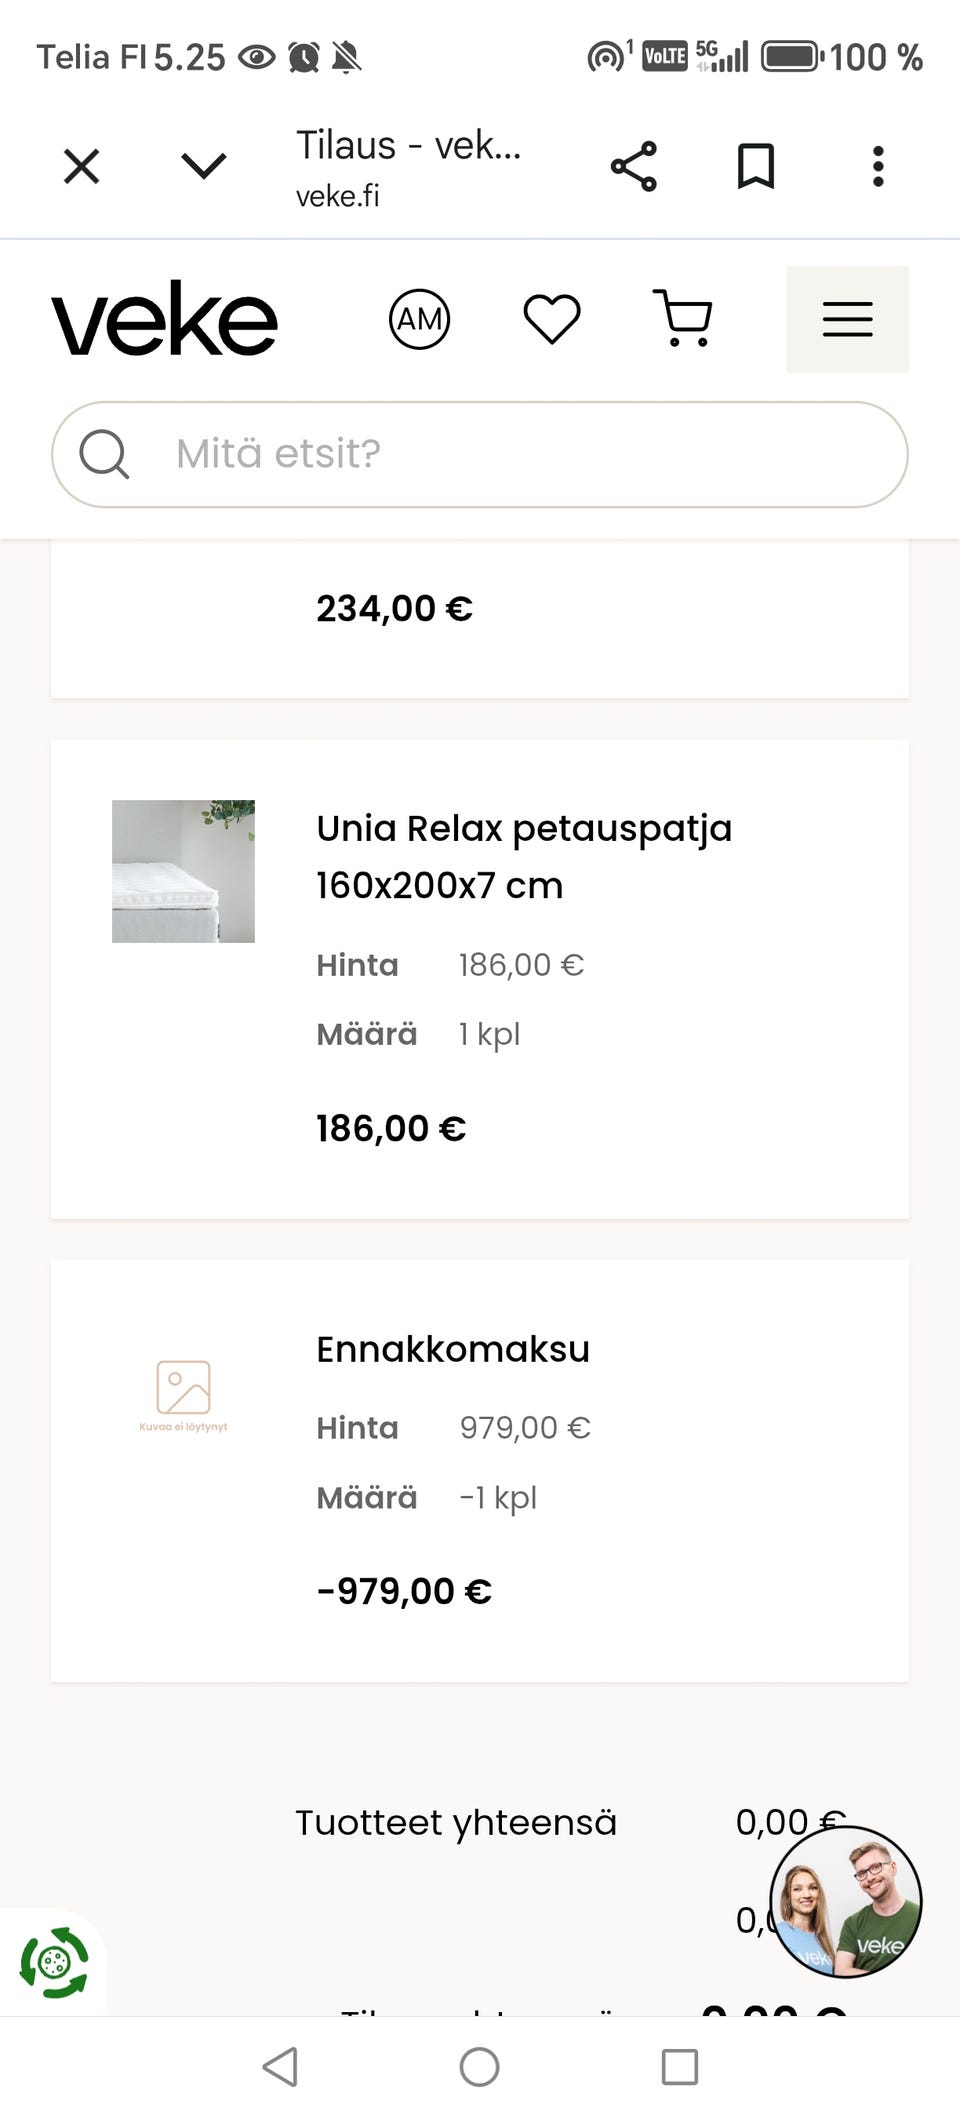The image size is (960, 2118).
Task: Open Unia Relax petauspatja product thumbnail
Action: 183,871
